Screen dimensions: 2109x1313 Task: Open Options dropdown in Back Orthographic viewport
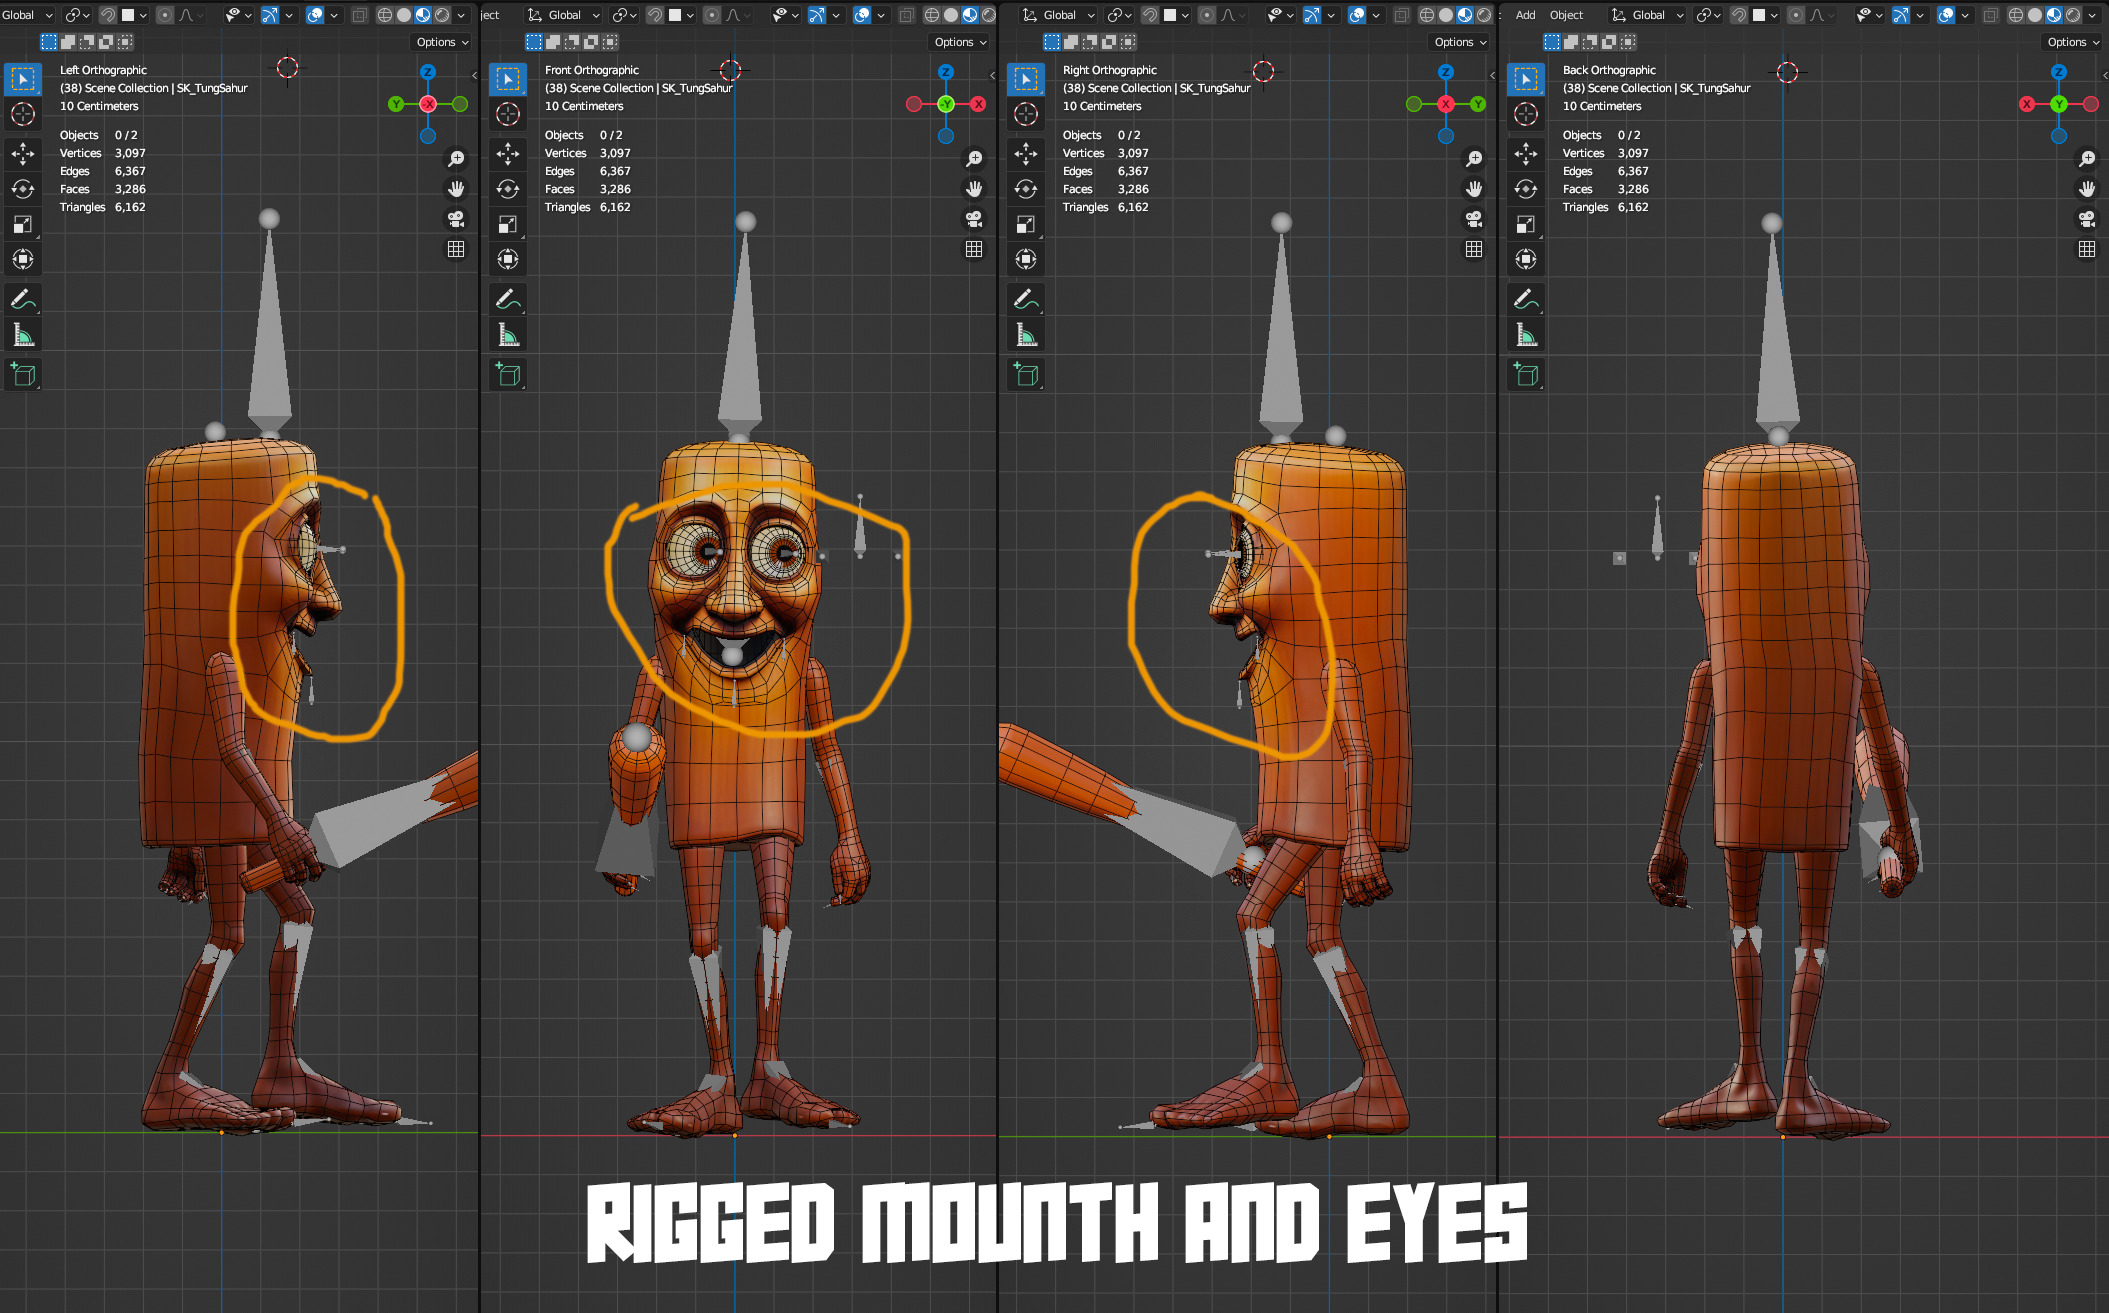click(x=2073, y=42)
